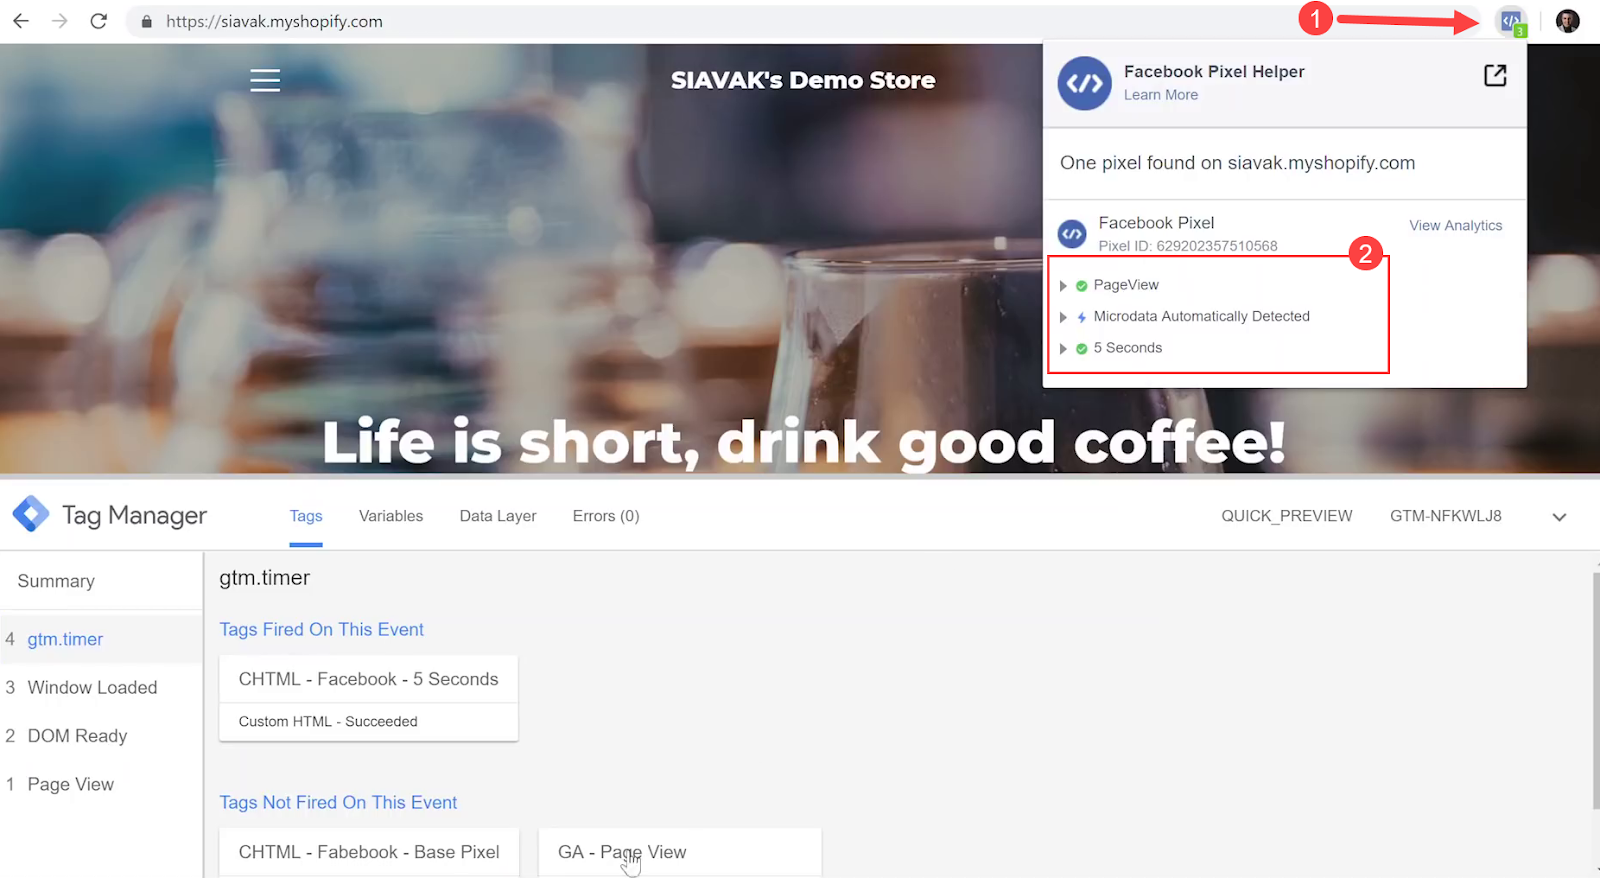Open the CHTML - Facebook - 5 Seconds tag card

[x=368, y=698]
